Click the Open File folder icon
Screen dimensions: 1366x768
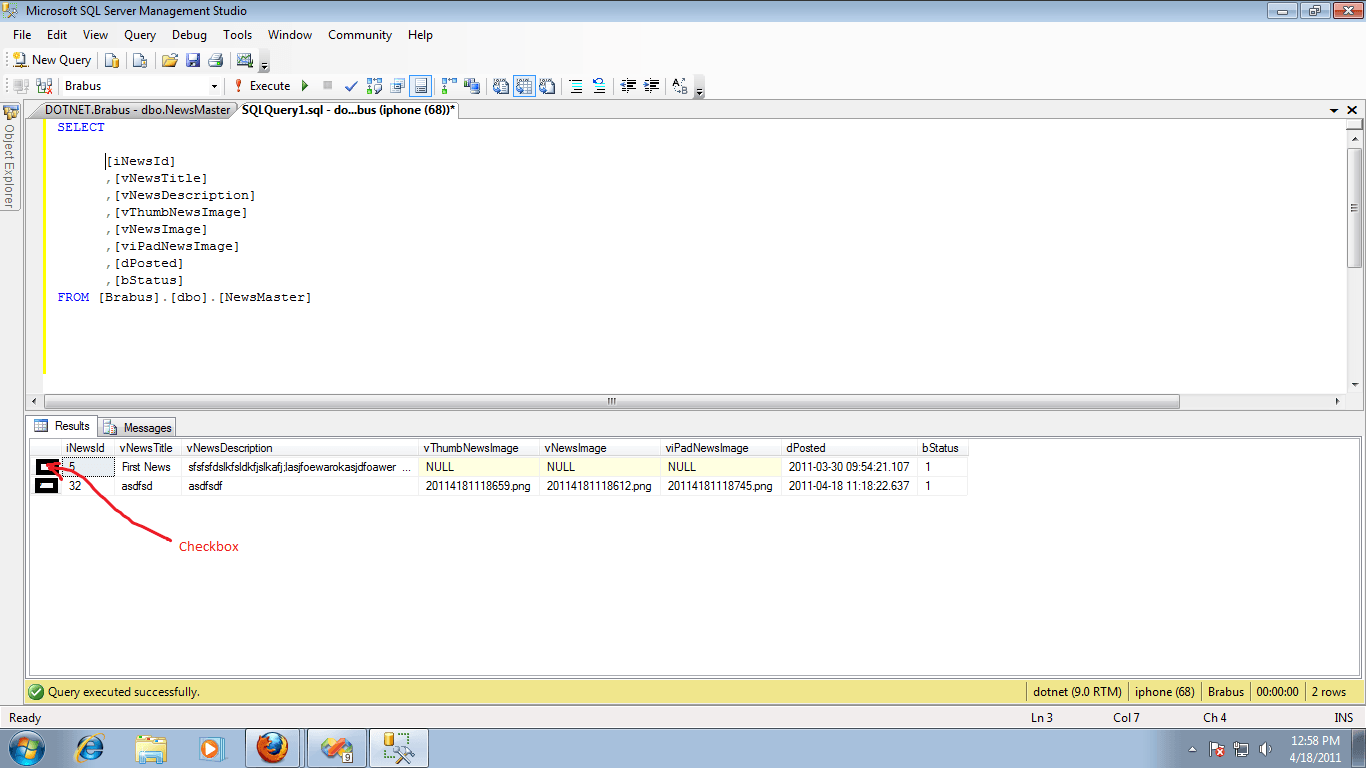click(170, 60)
